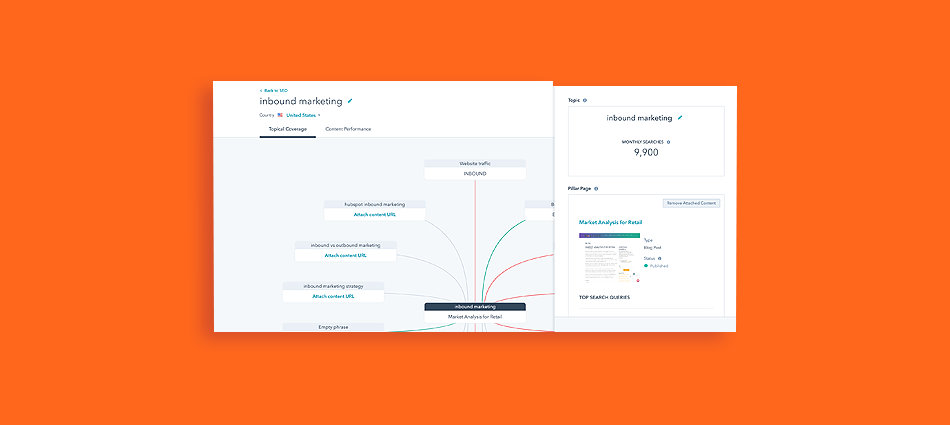Click the info icon next to Topic label

[x=585, y=100]
